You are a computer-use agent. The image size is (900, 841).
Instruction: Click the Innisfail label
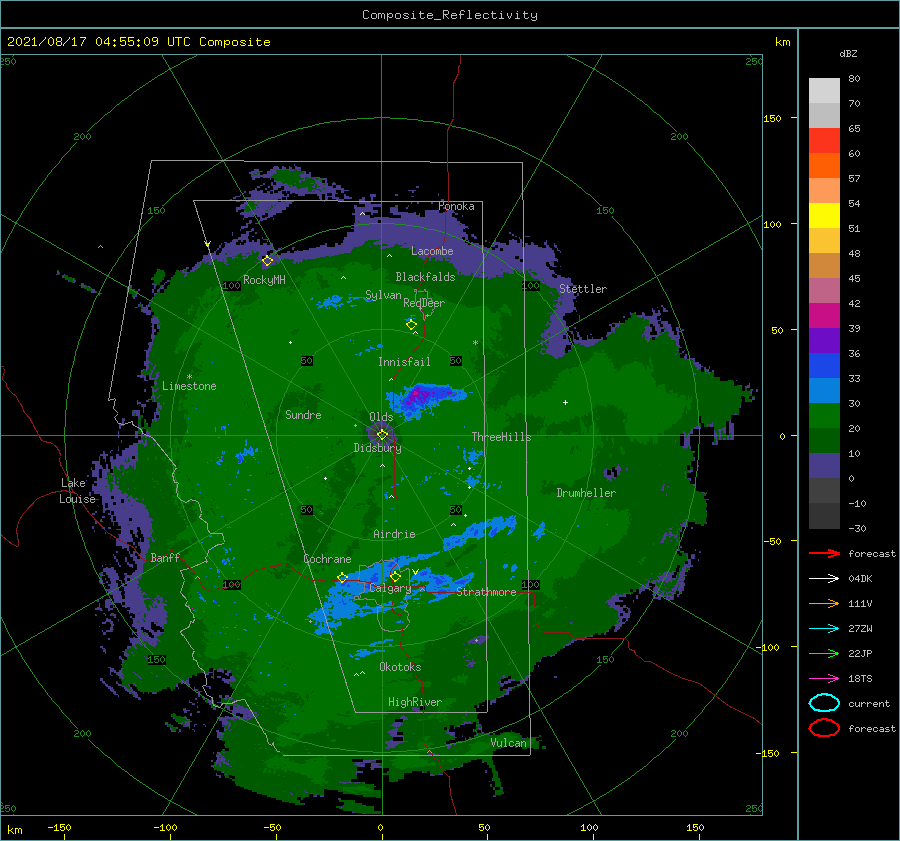(x=404, y=362)
